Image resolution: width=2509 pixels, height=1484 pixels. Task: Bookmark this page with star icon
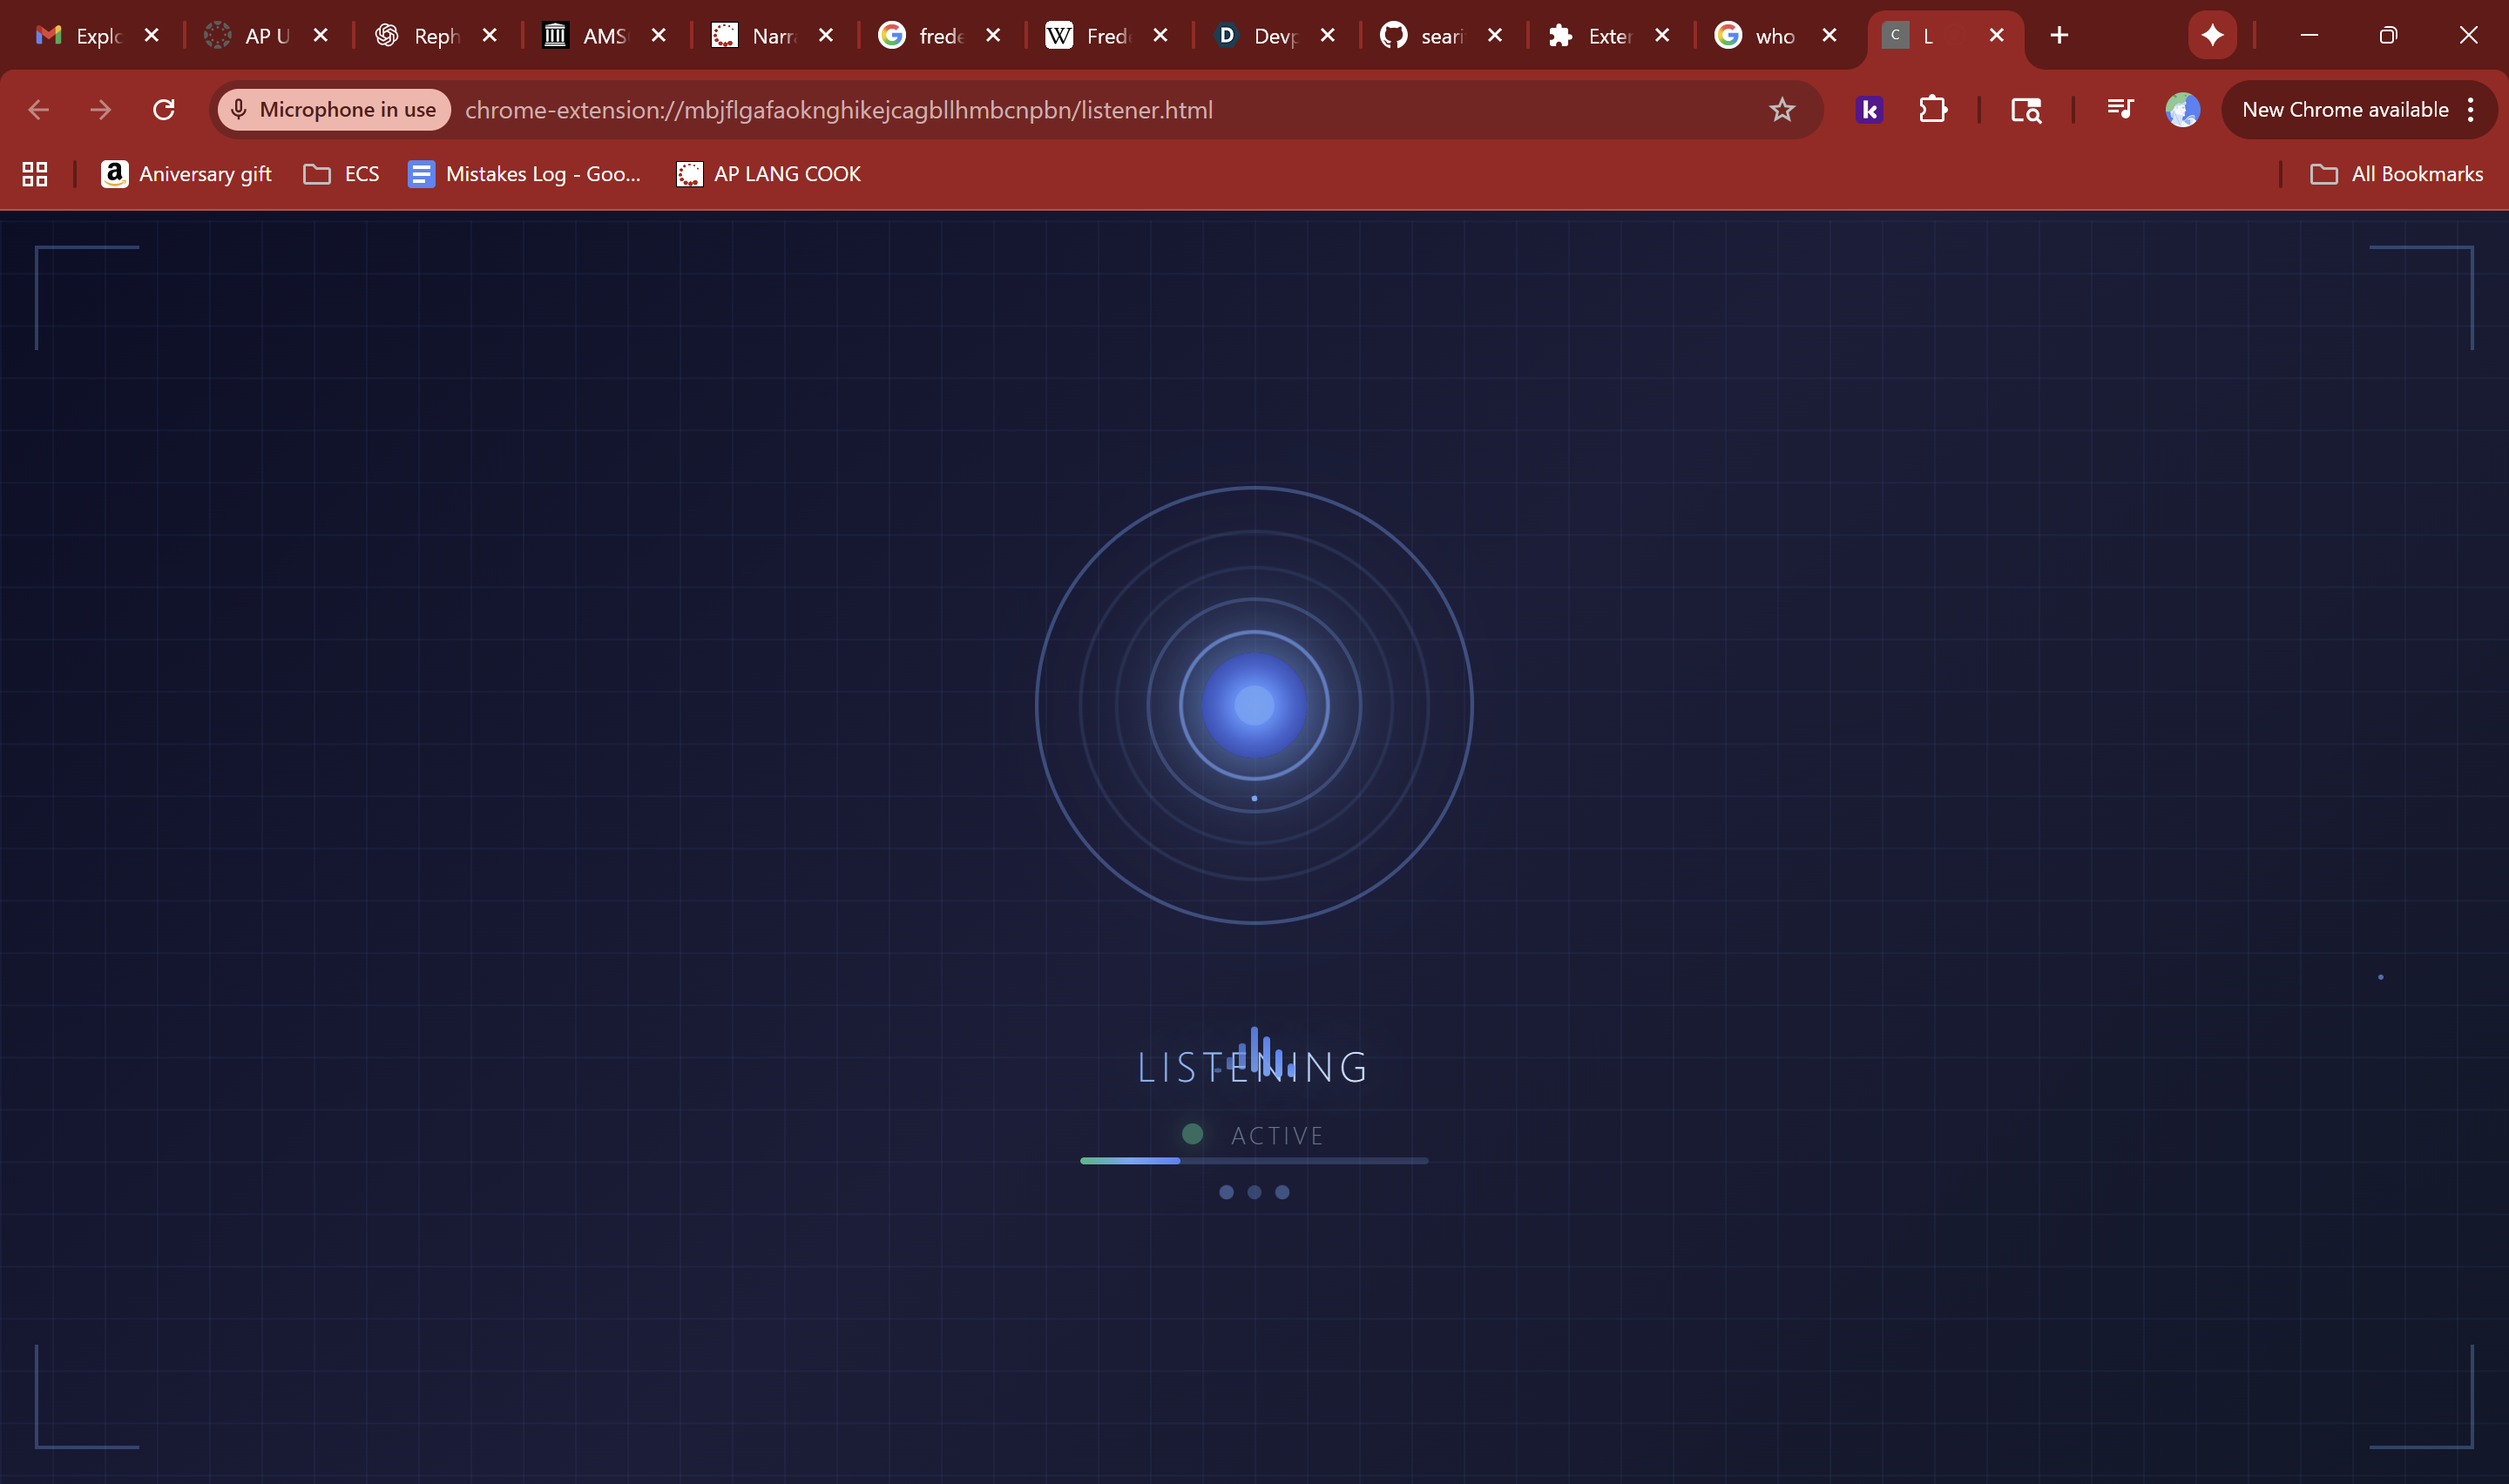[1781, 110]
